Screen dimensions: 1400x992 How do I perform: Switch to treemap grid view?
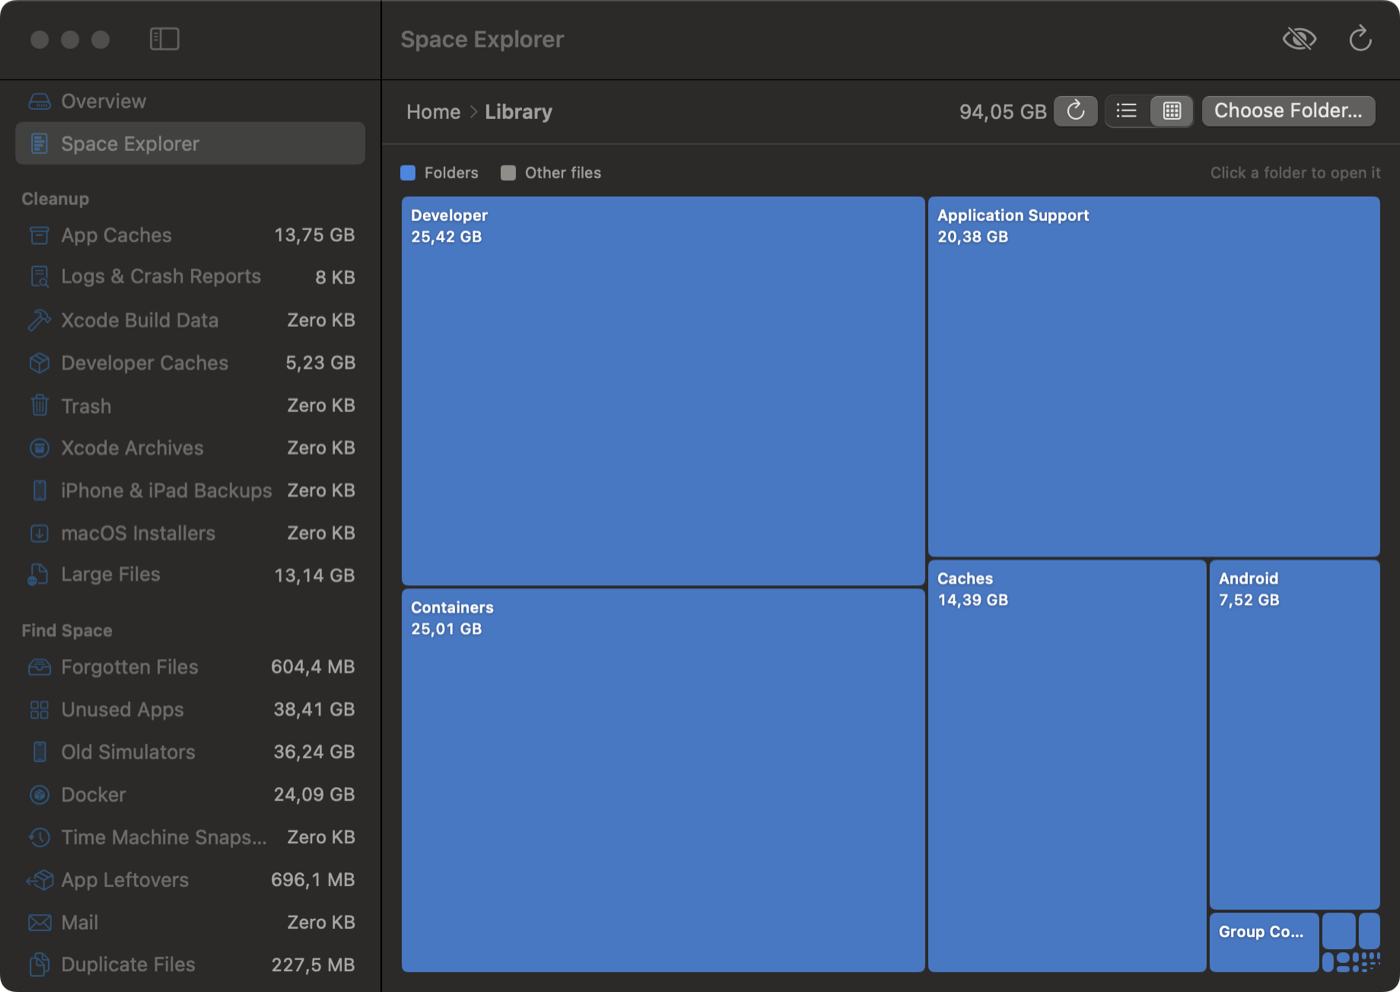click(x=1172, y=111)
